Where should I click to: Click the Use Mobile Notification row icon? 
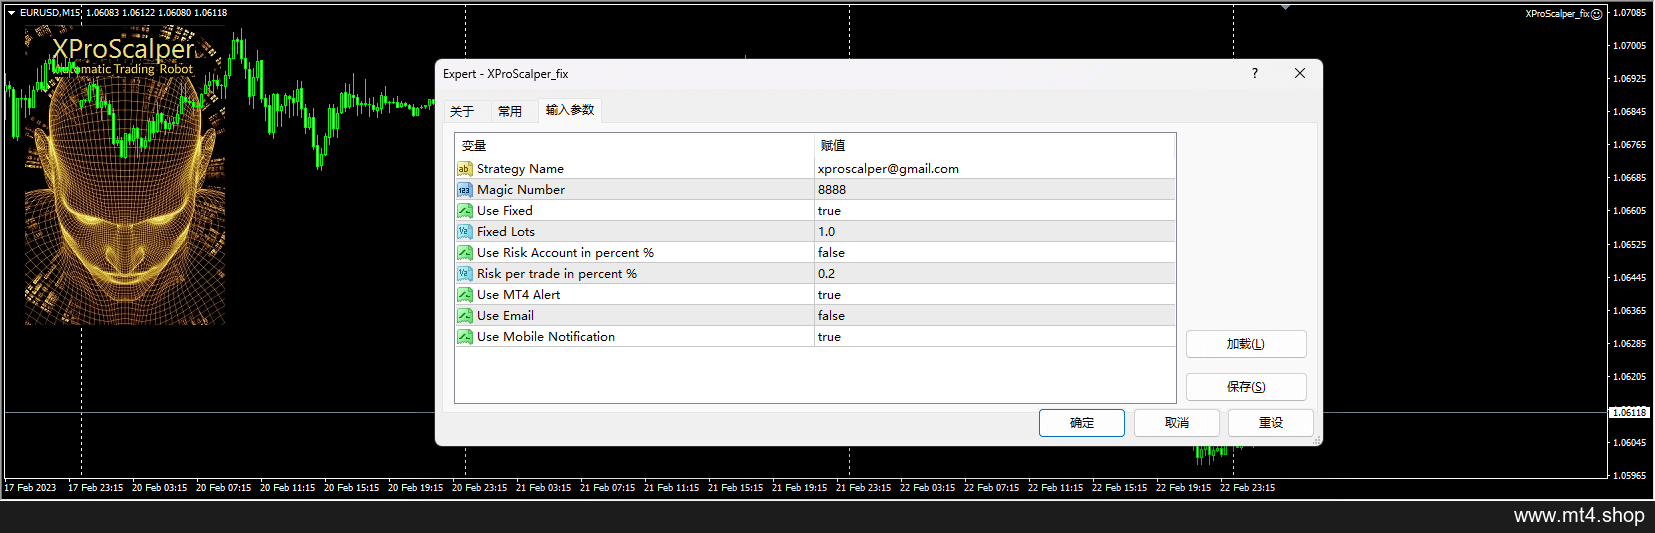pyautogui.click(x=465, y=337)
